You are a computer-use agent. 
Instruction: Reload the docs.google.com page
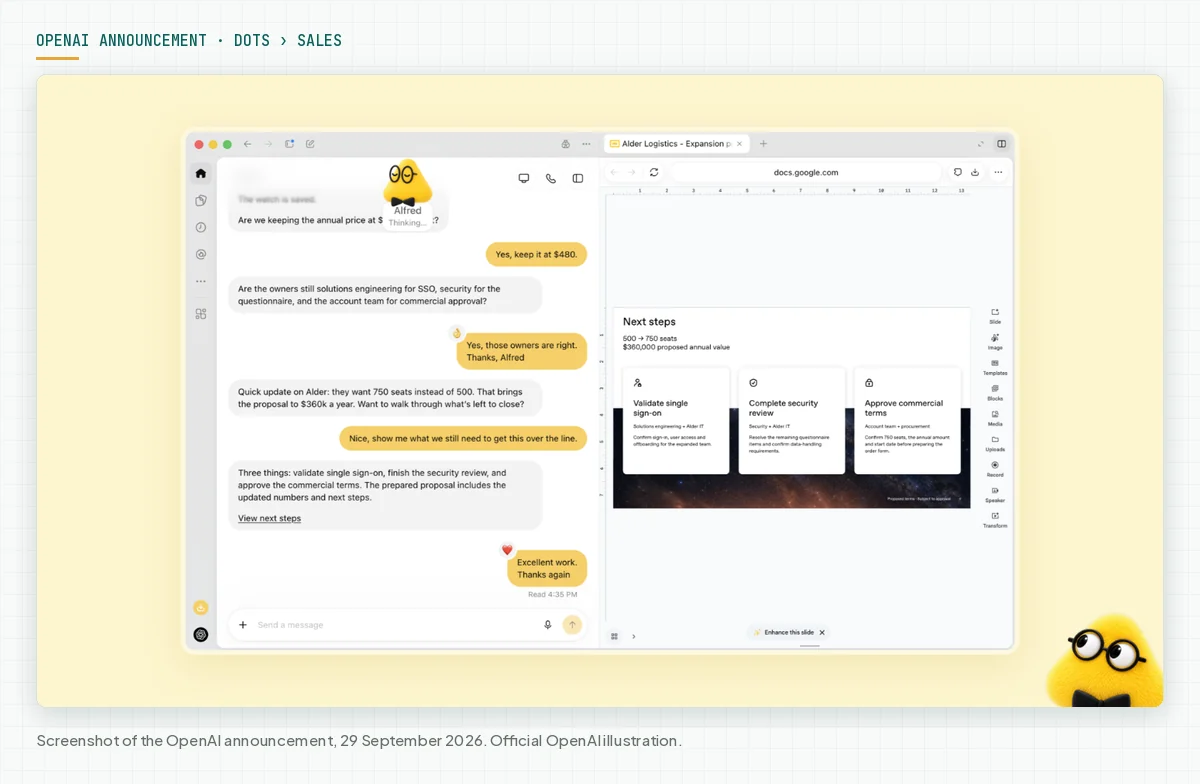[x=654, y=172]
